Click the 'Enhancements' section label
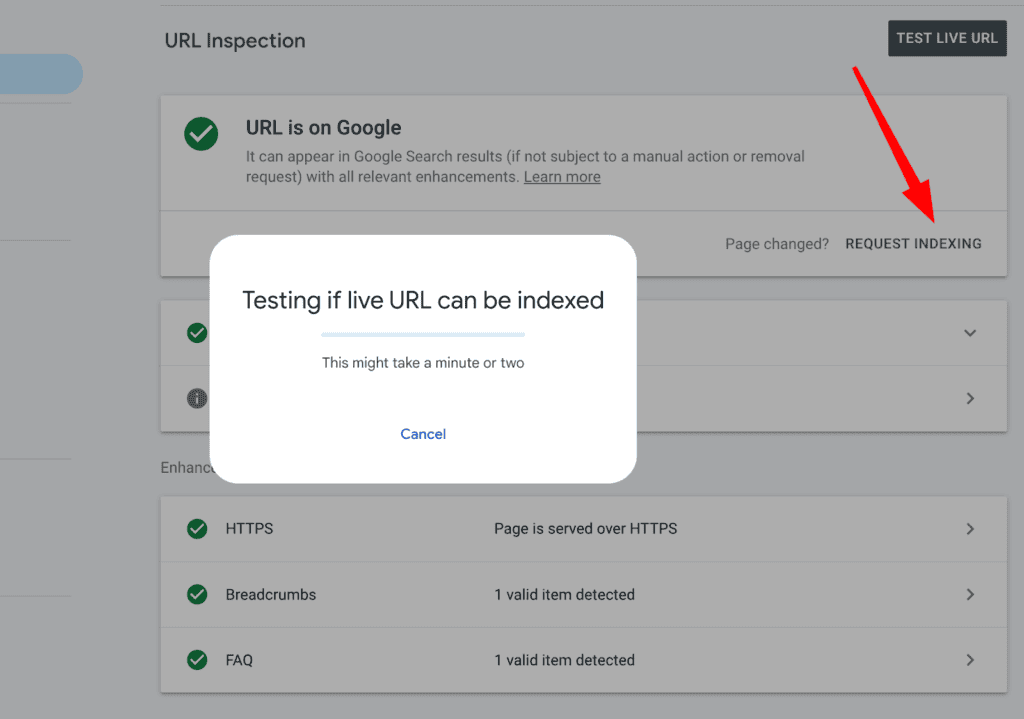Image resolution: width=1024 pixels, height=719 pixels. [x=186, y=467]
